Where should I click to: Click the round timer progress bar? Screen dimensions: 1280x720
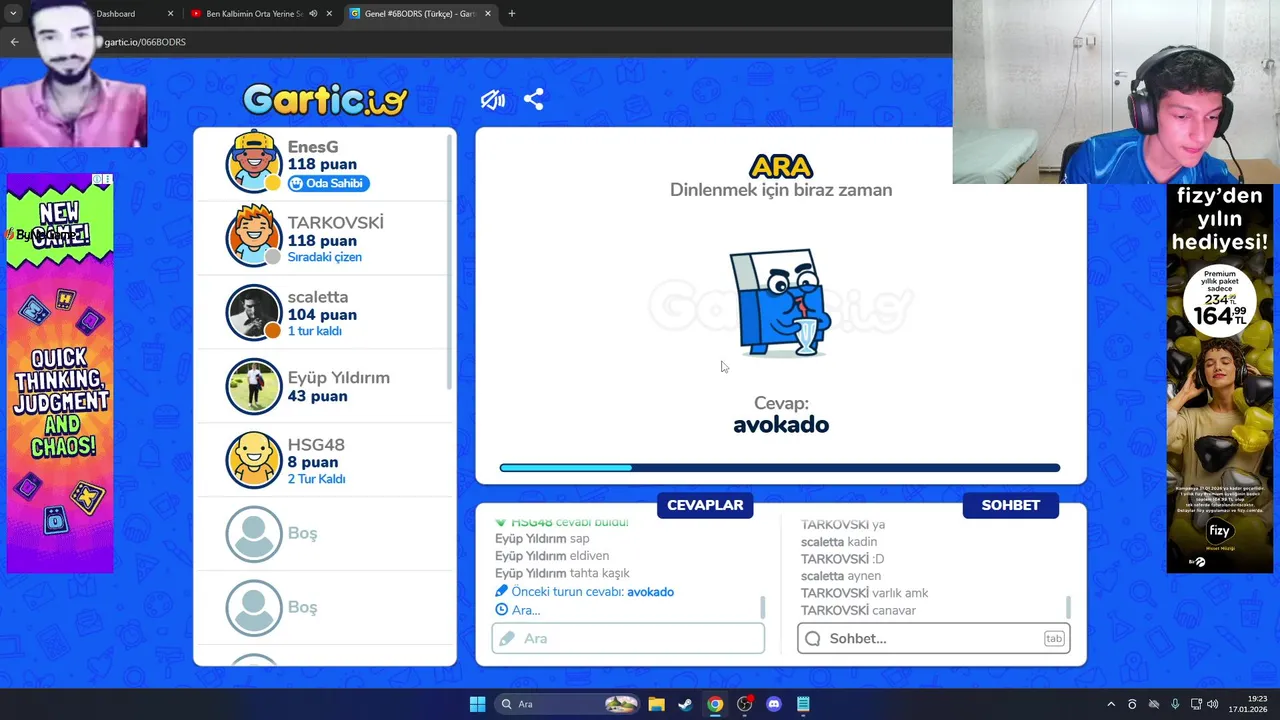[780, 467]
